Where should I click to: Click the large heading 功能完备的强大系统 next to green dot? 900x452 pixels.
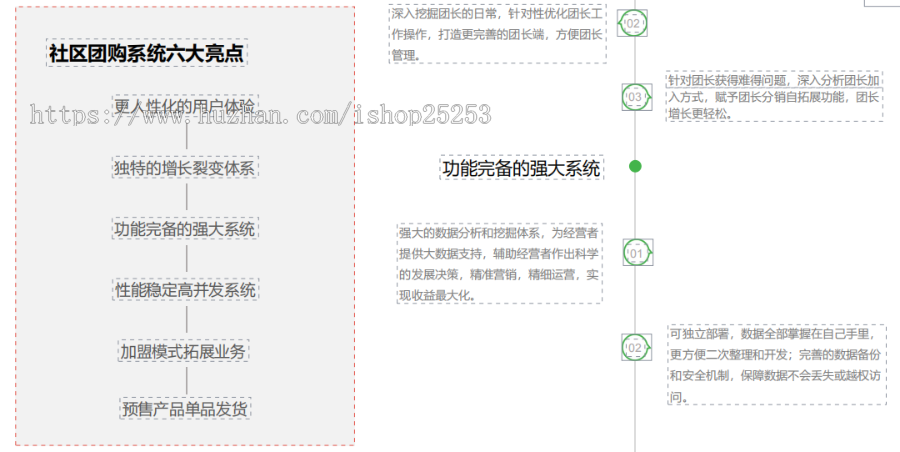click(x=521, y=168)
